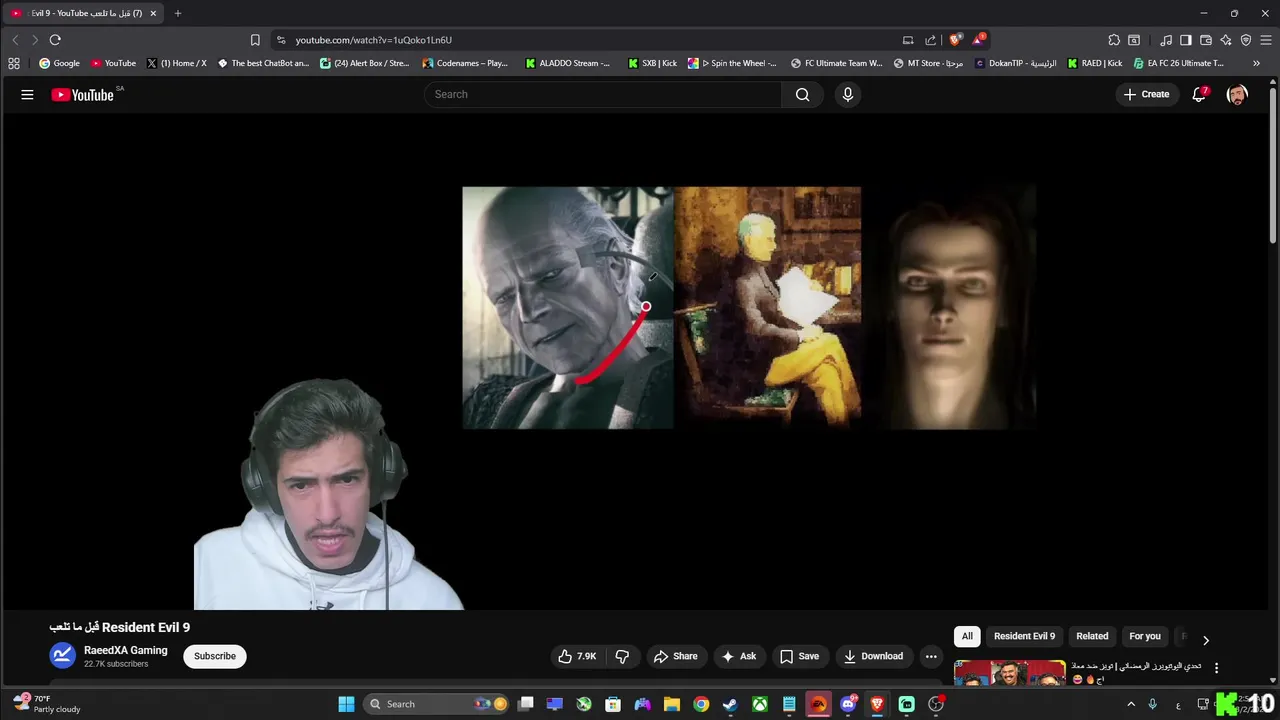Bookmark this page with the bookmark icon
Screen dimensions: 1280x720
(255, 40)
